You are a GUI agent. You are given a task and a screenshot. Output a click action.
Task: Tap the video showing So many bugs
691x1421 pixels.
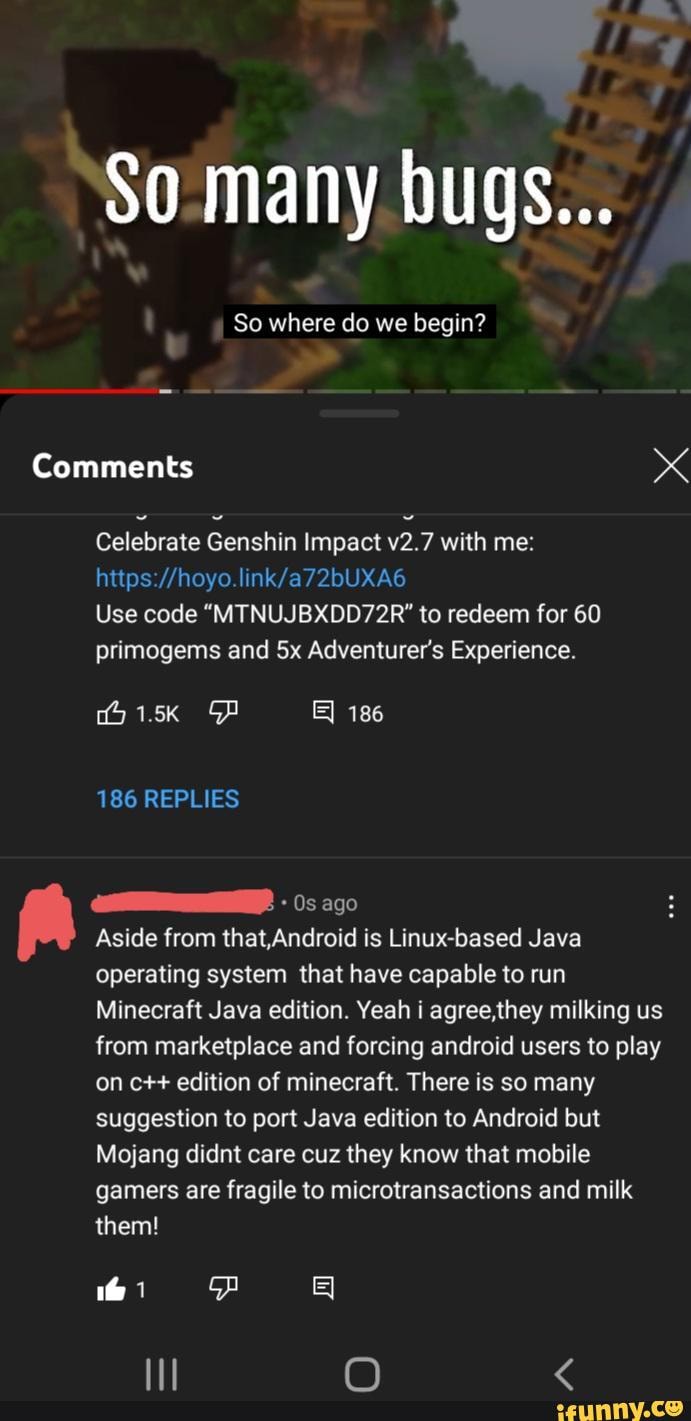pos(345,195)
